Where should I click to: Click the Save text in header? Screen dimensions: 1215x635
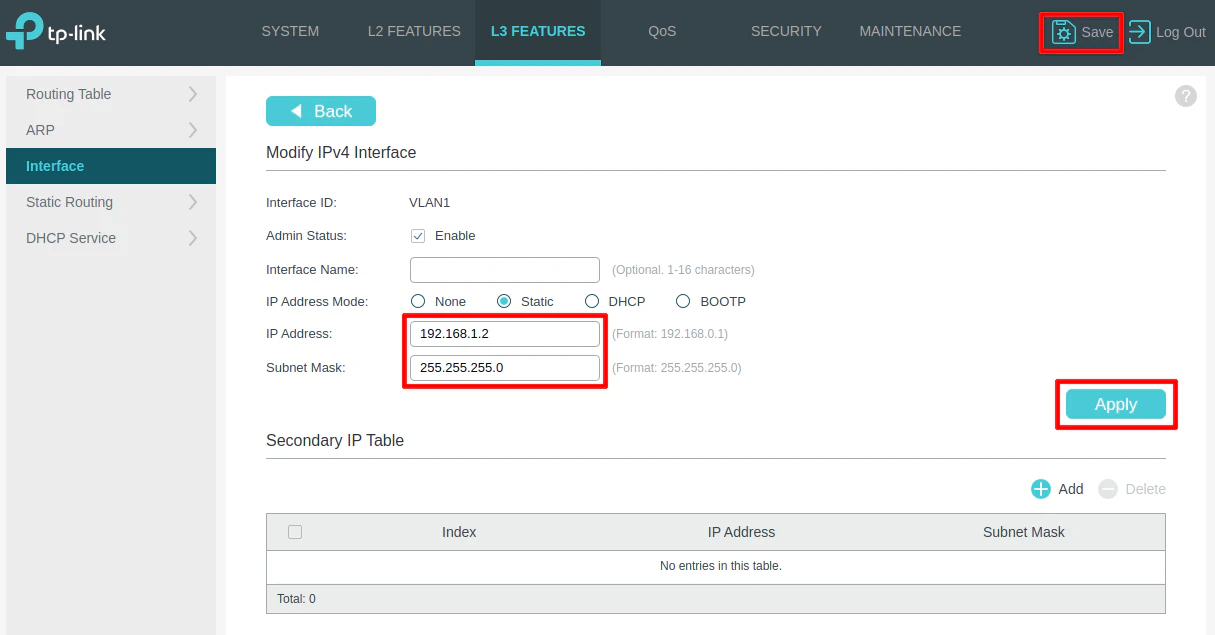pyautogui.click(x=1097, y=32)
